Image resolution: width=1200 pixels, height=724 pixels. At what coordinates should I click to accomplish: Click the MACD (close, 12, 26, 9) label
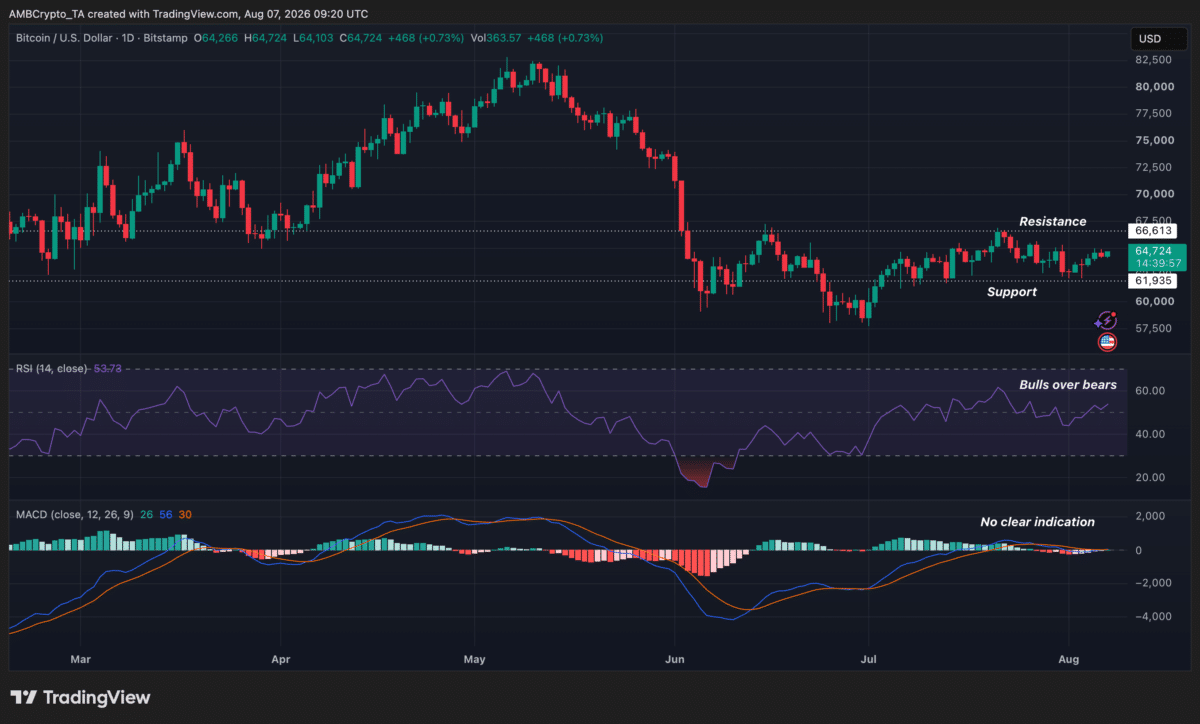75,514
